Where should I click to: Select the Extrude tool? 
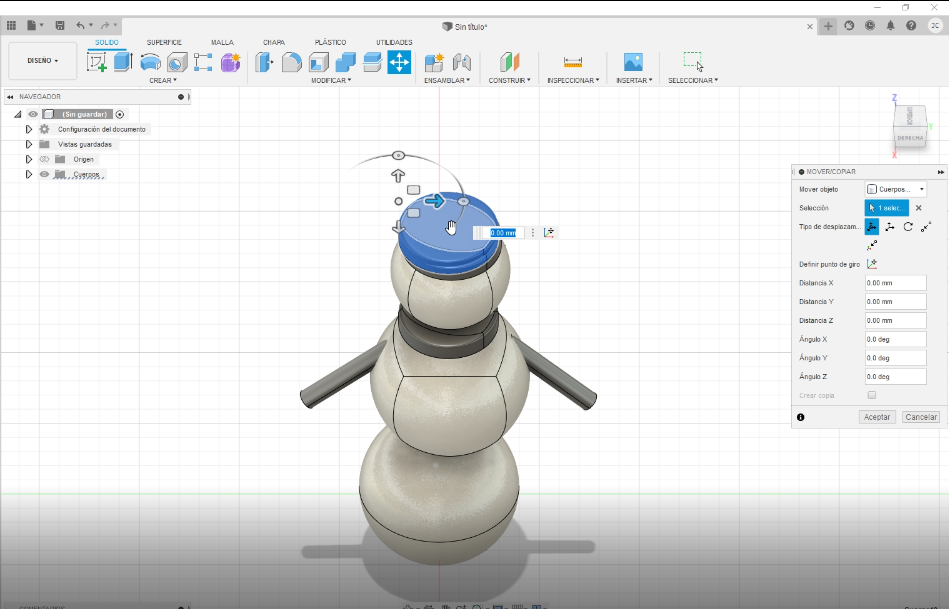(123, 62)
